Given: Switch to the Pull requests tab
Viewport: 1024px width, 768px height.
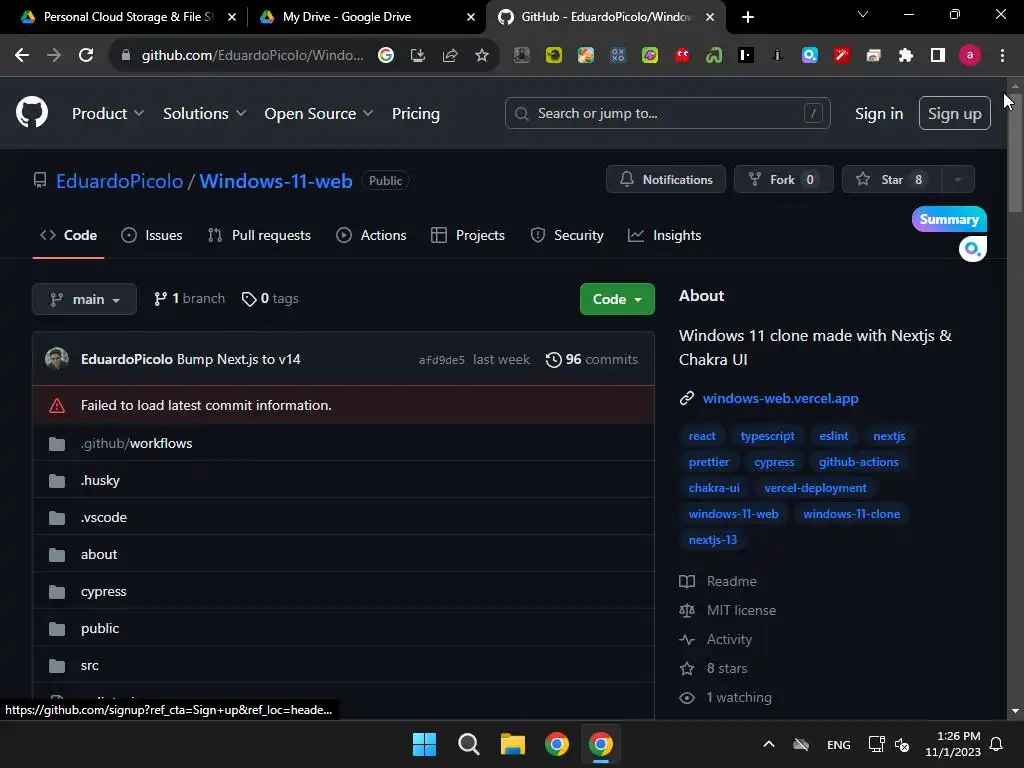Looking at the screenshot, I should [x=259, y=235].
